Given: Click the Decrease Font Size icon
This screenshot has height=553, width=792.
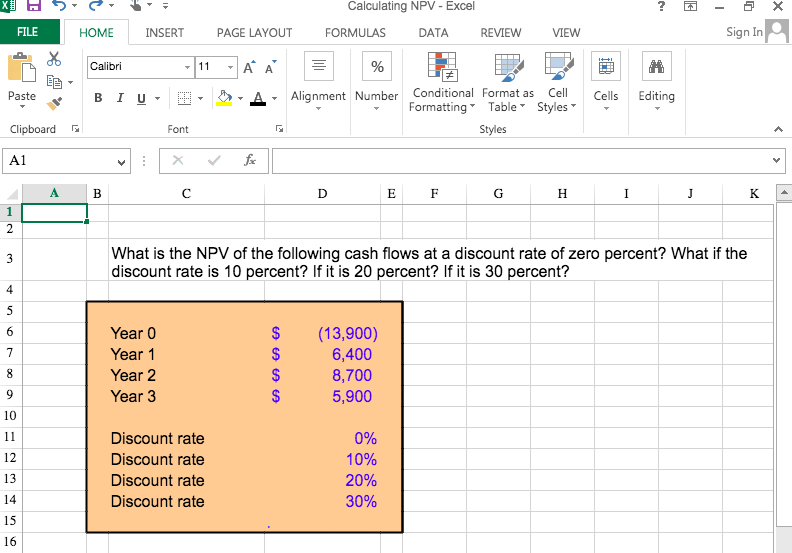Looking at the screenshot, I should click(271, 67).
